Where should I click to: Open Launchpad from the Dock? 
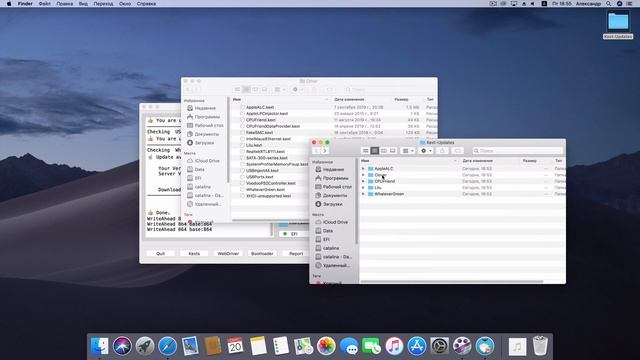[x=144, y=346]
